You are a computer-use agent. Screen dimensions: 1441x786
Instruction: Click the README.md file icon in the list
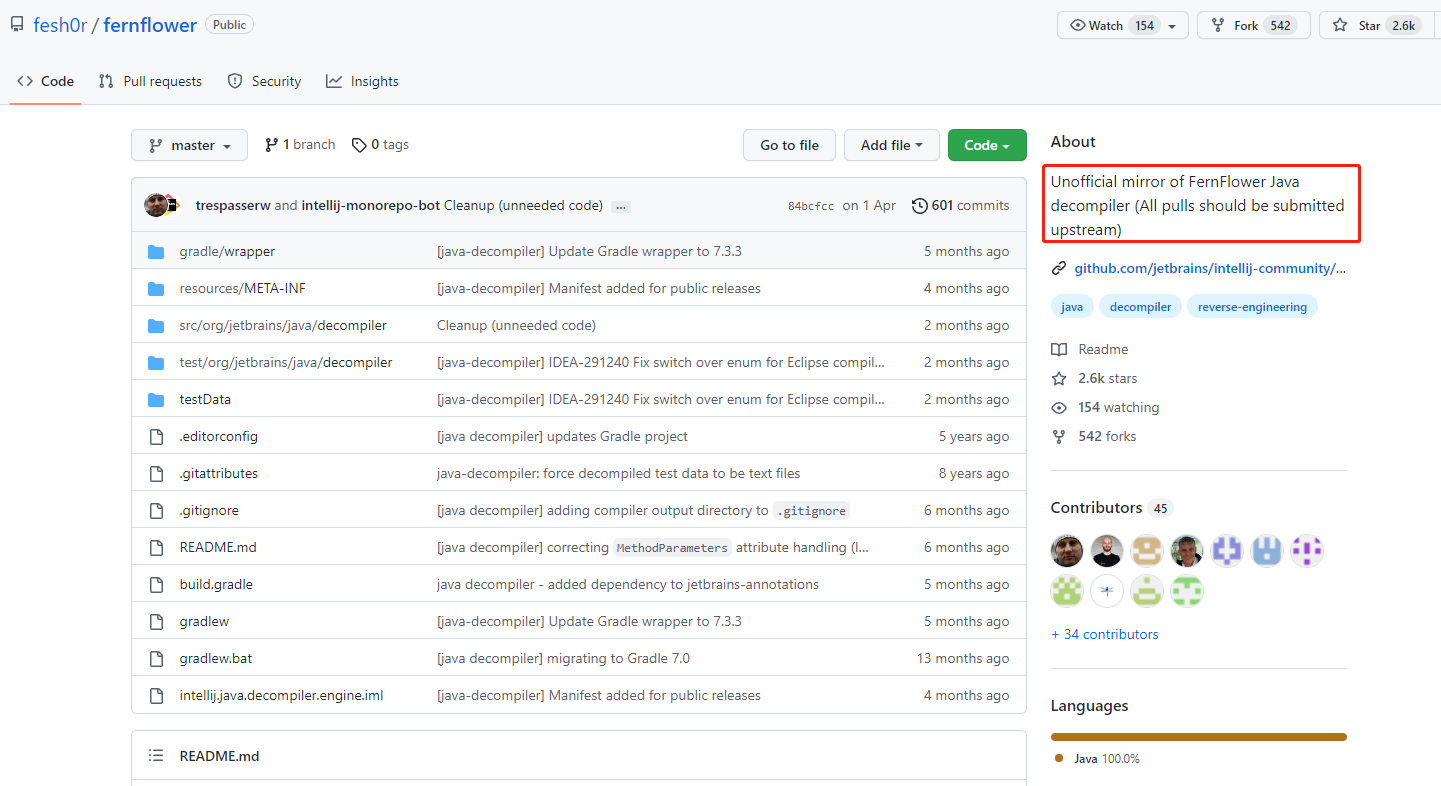click(156, 547)
